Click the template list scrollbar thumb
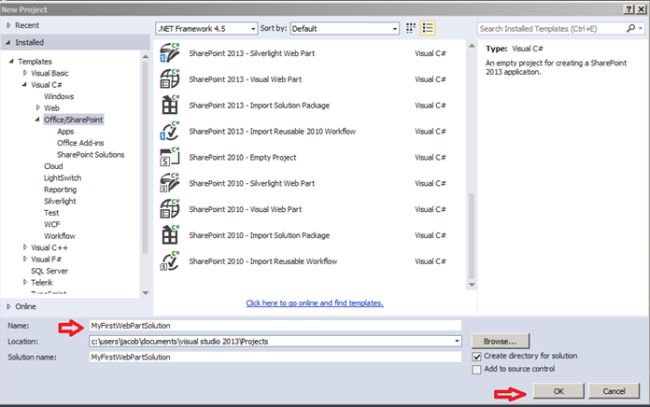650x407 pixels. pyautogui.click(x=472, y=236)
